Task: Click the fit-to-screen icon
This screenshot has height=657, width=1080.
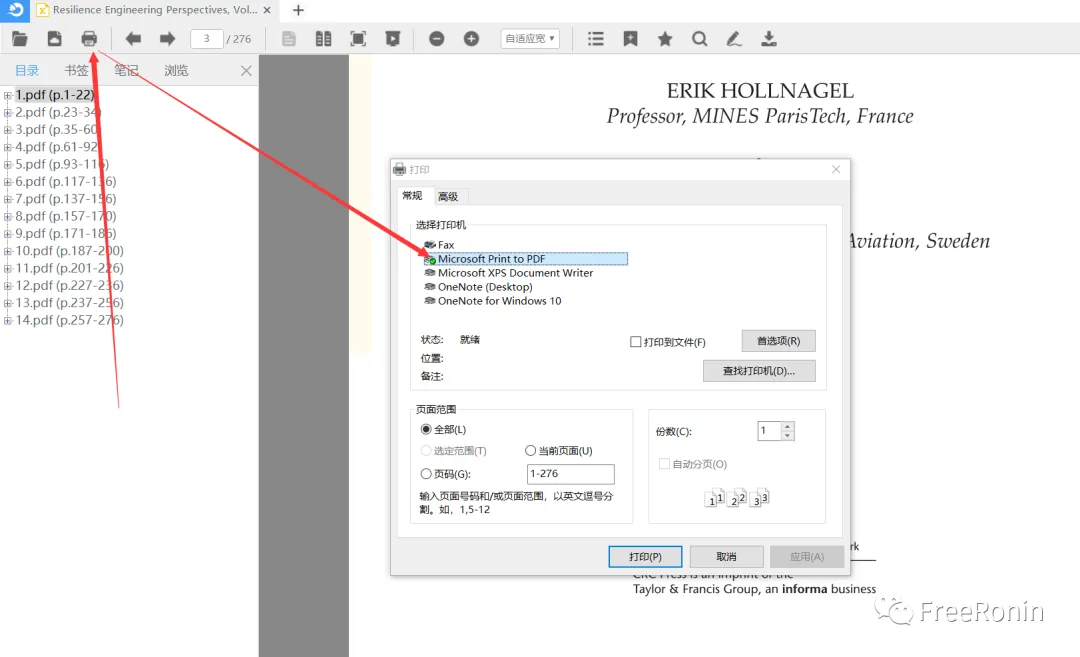Action: coord(358,39)
